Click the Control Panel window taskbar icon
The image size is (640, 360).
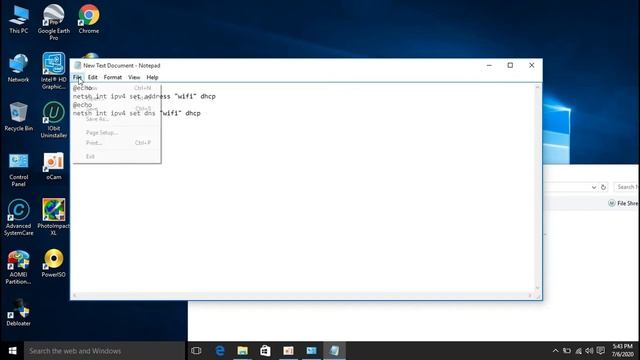pyautogui.click(x=311, y=351)
